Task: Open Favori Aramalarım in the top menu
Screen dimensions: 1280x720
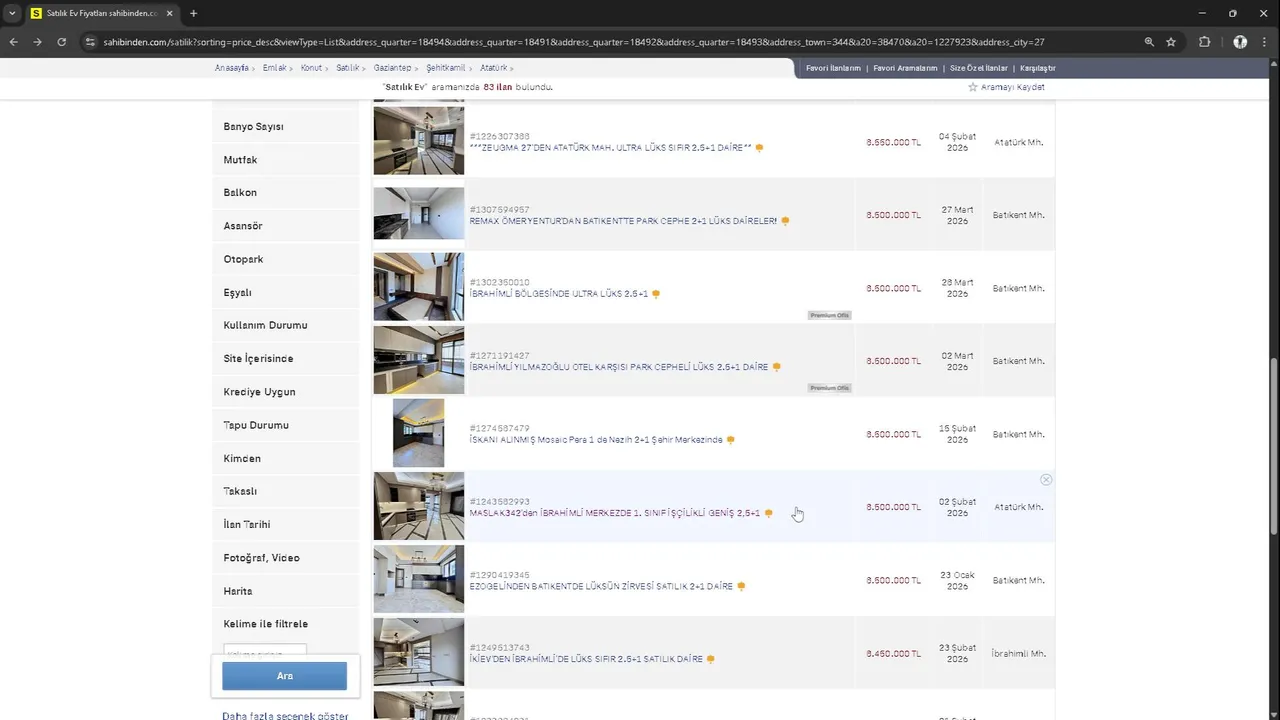Action: pos(905,68)
